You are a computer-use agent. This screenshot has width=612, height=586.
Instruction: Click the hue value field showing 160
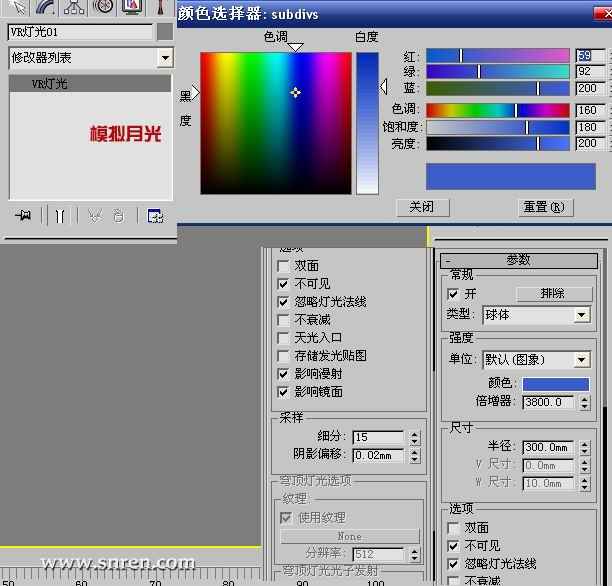tap(591, 110)
